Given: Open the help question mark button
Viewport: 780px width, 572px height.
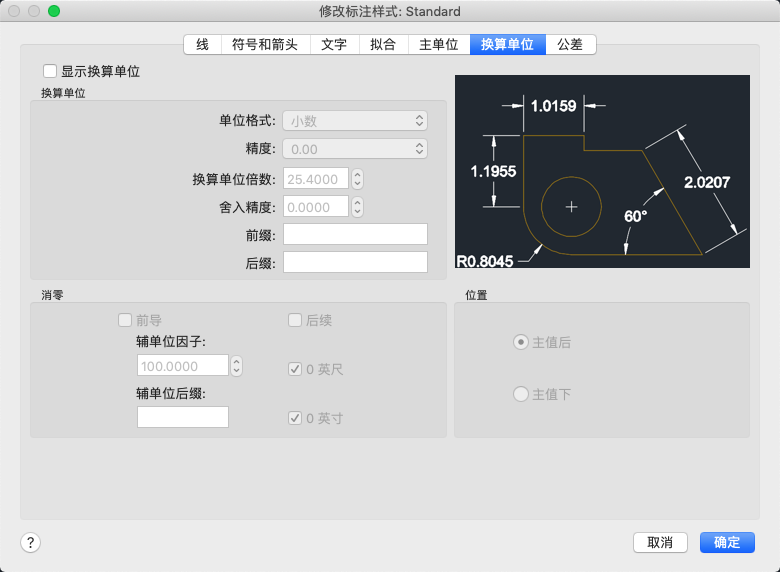Looking at the screenshot, I should (x=30, y=542).
